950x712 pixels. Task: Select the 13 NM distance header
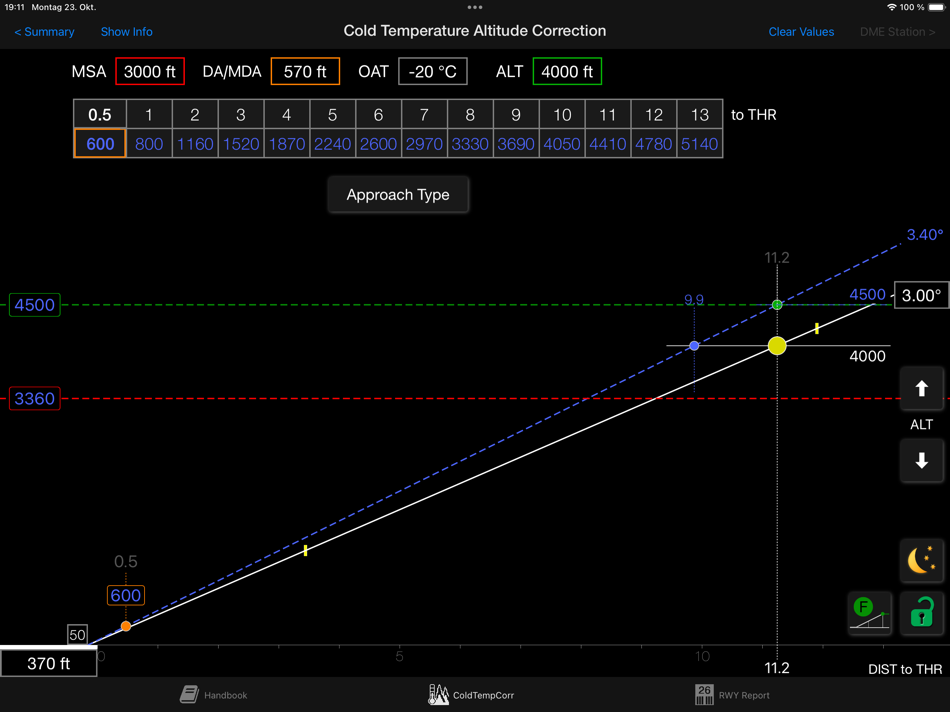click(700, 115)
